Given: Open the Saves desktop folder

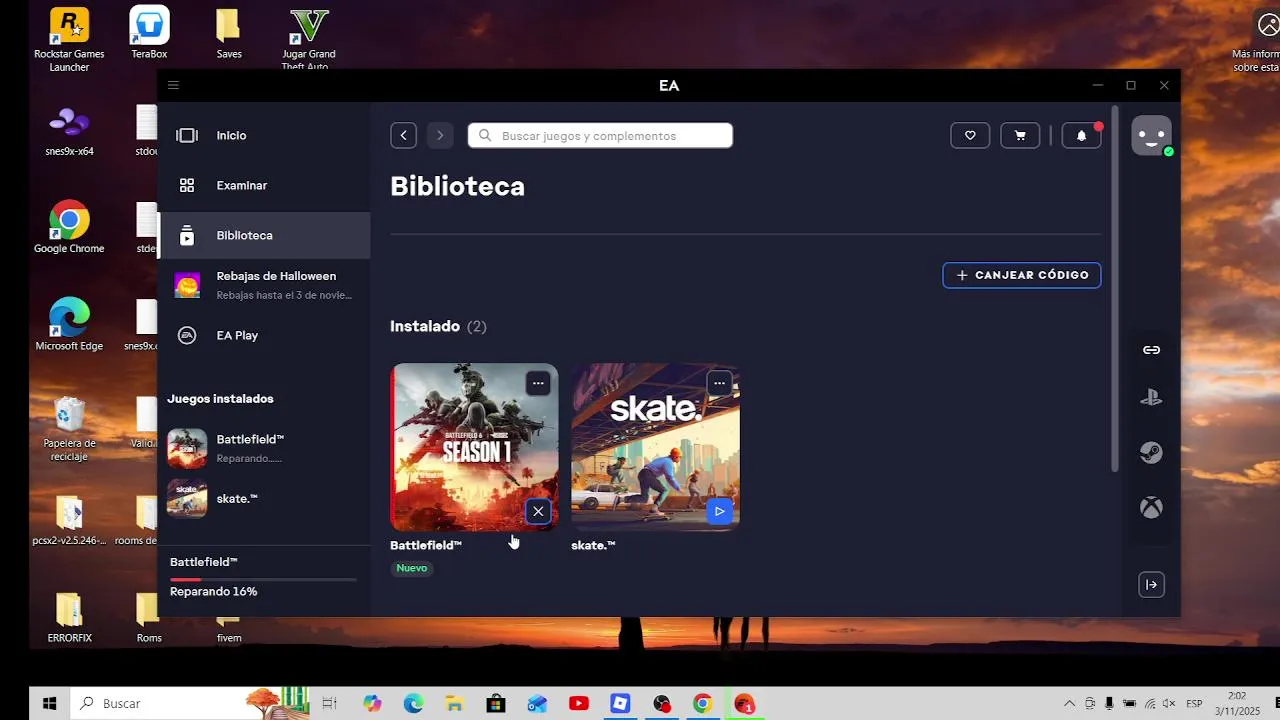Looking at the screenshot, I should (229, 33).
